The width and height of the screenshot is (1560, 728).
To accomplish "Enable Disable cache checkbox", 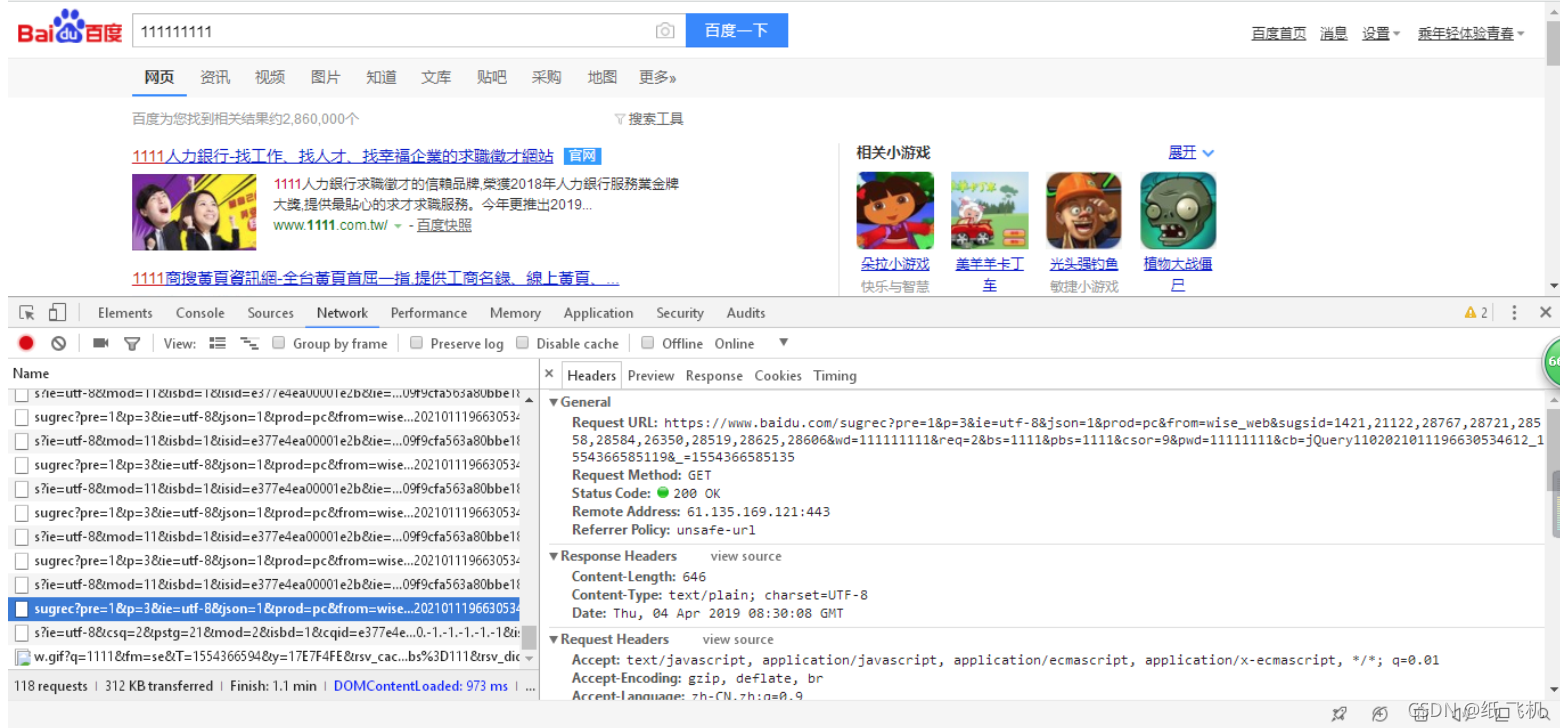I will point(522,343).
